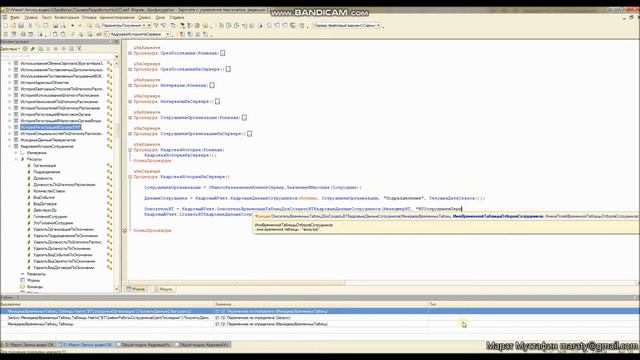The height and width of the screenshot is (360, 640).
Task: Open the Администрирование menu
Action: coord(117,18)
